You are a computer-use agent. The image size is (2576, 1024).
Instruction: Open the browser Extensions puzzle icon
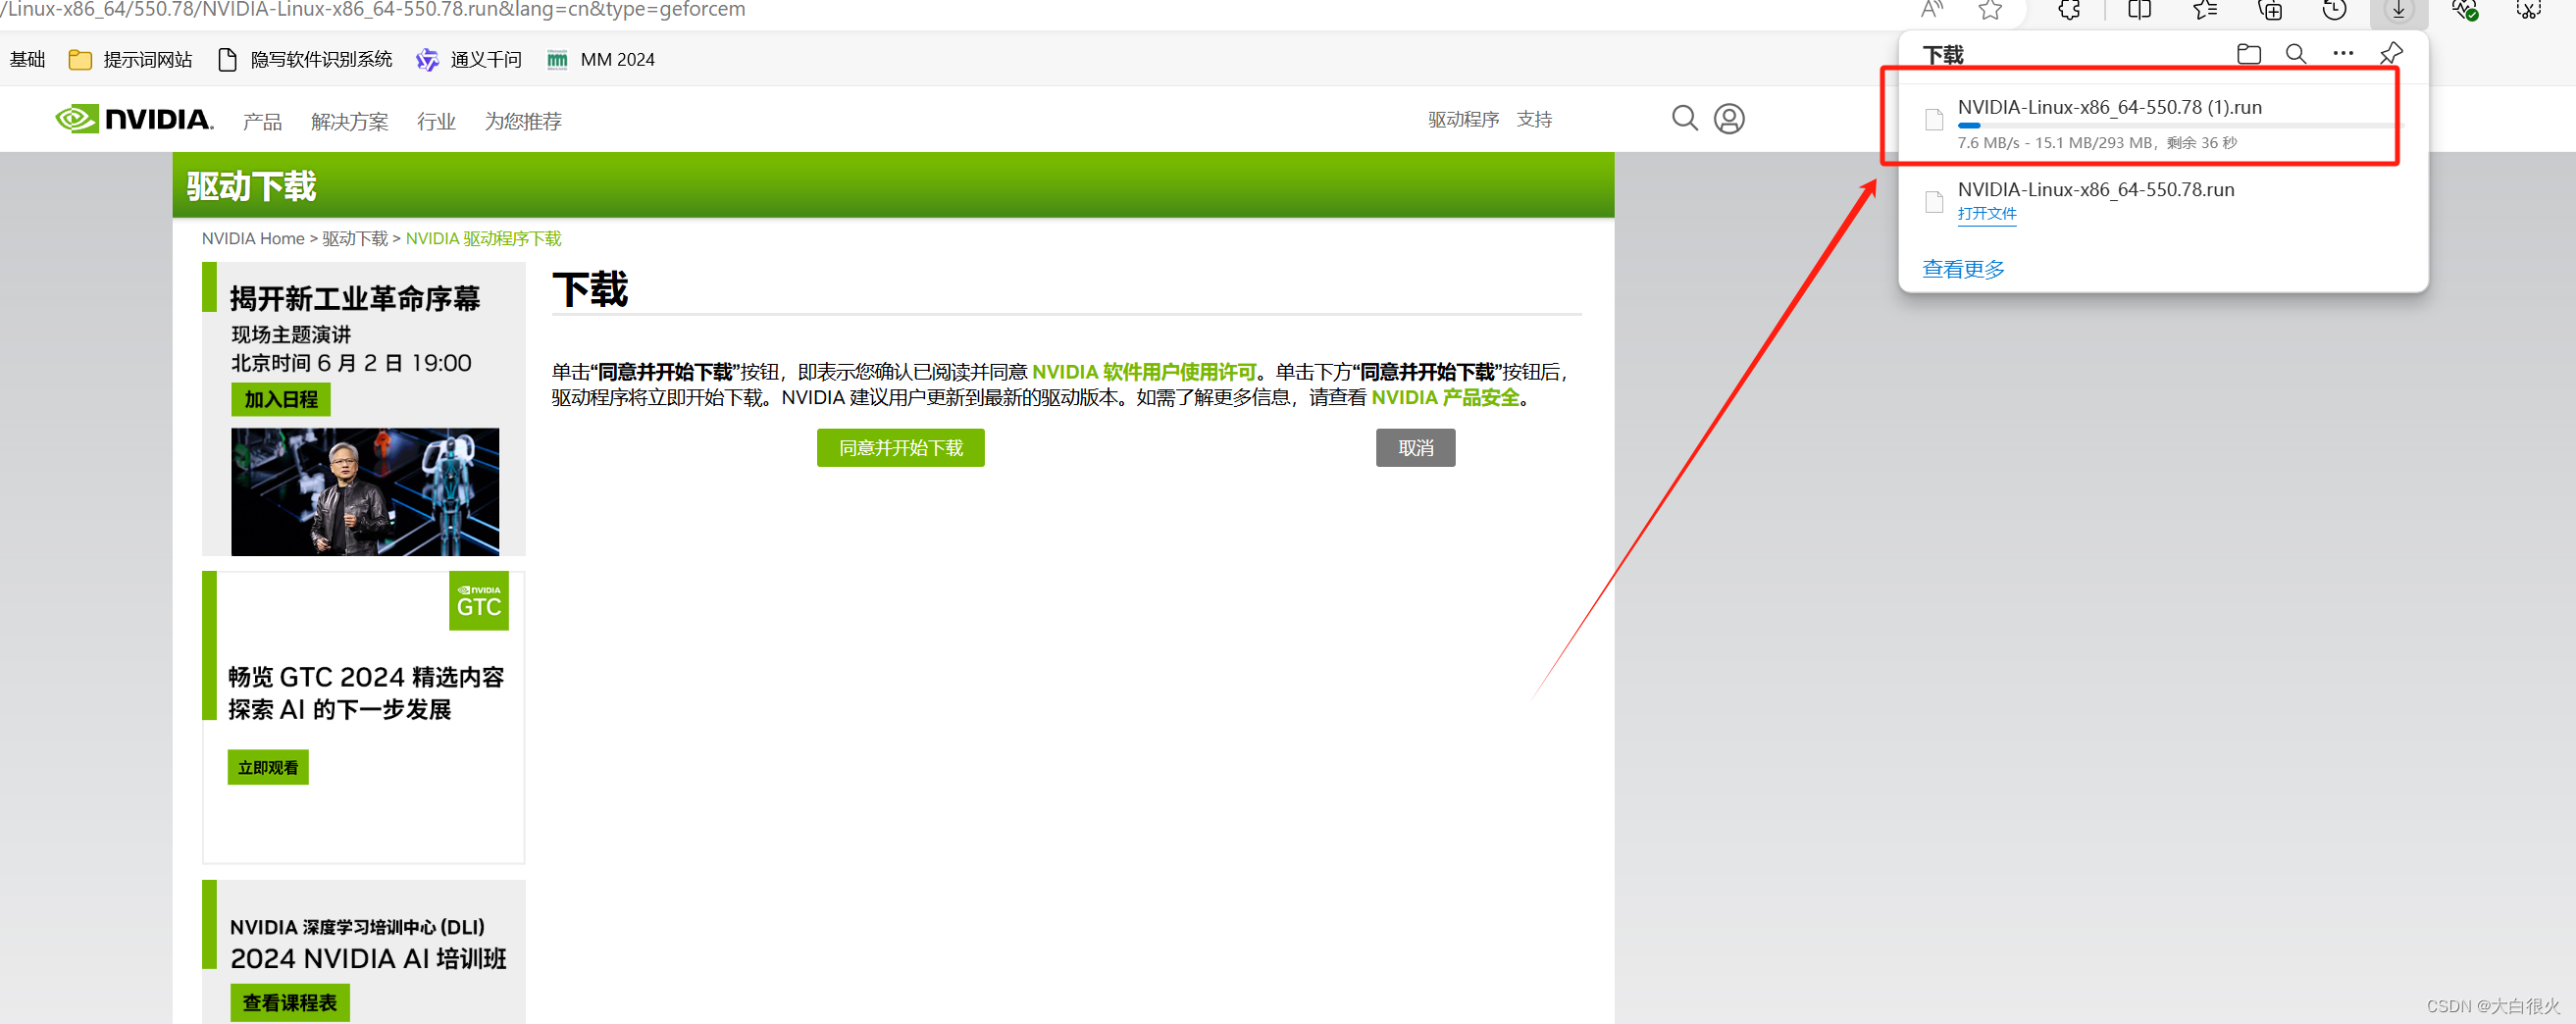(2069, 10)
